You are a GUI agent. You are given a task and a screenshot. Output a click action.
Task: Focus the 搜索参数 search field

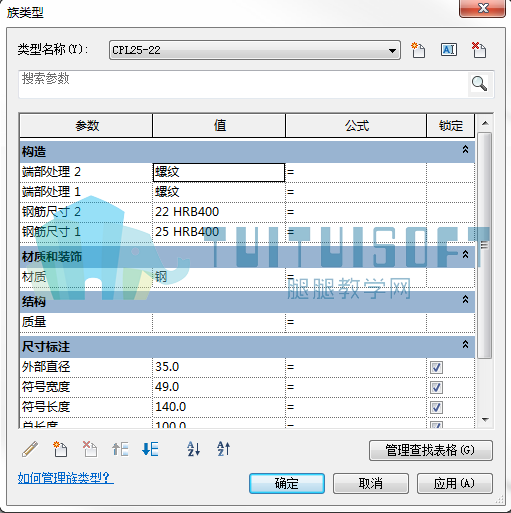point(243,84)
